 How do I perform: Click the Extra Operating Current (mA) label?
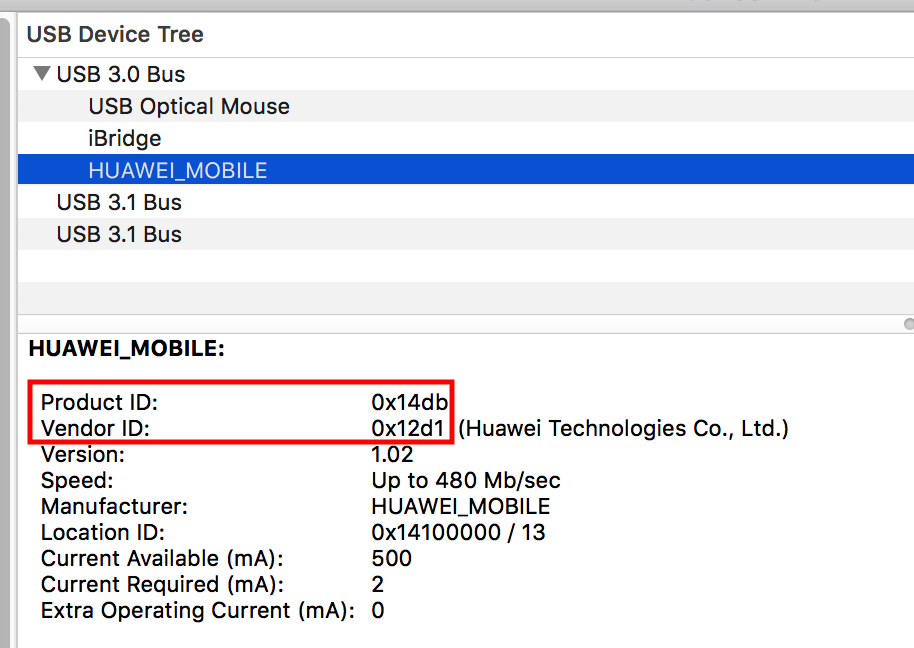point(198,611)
